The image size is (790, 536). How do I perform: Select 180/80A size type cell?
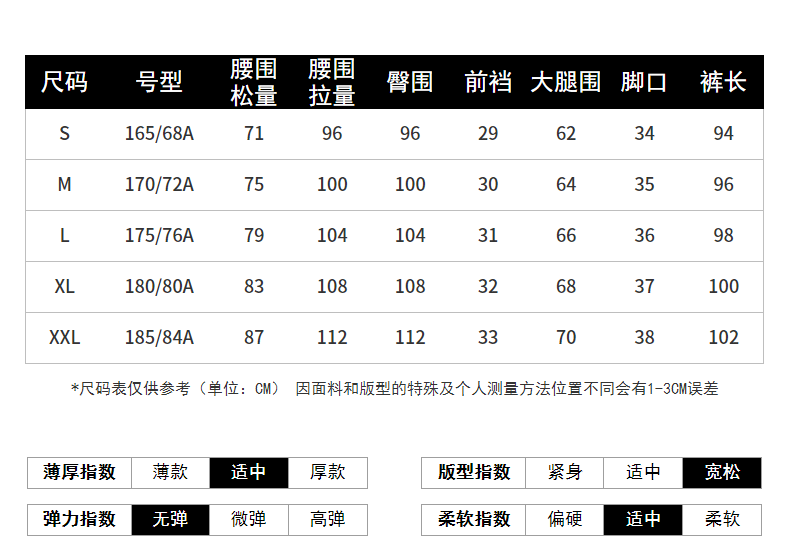point(159,287)
